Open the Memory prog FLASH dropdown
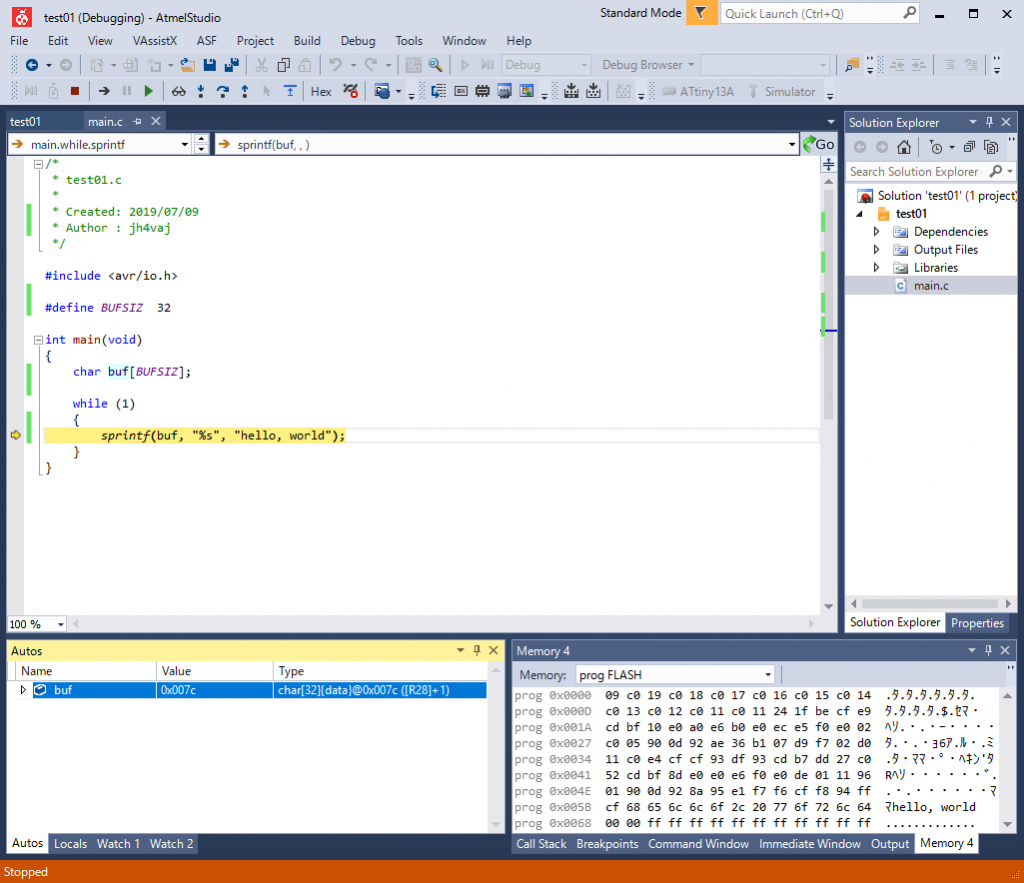 [x=767, y=675]
